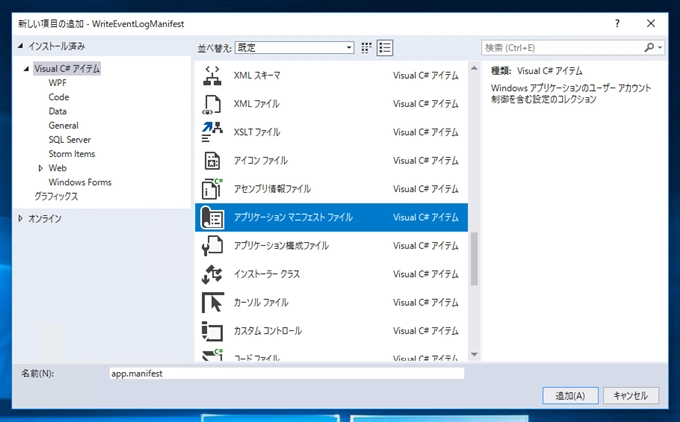Select the Windows Forms category
The image size is (680, 422).
[80, 182]
